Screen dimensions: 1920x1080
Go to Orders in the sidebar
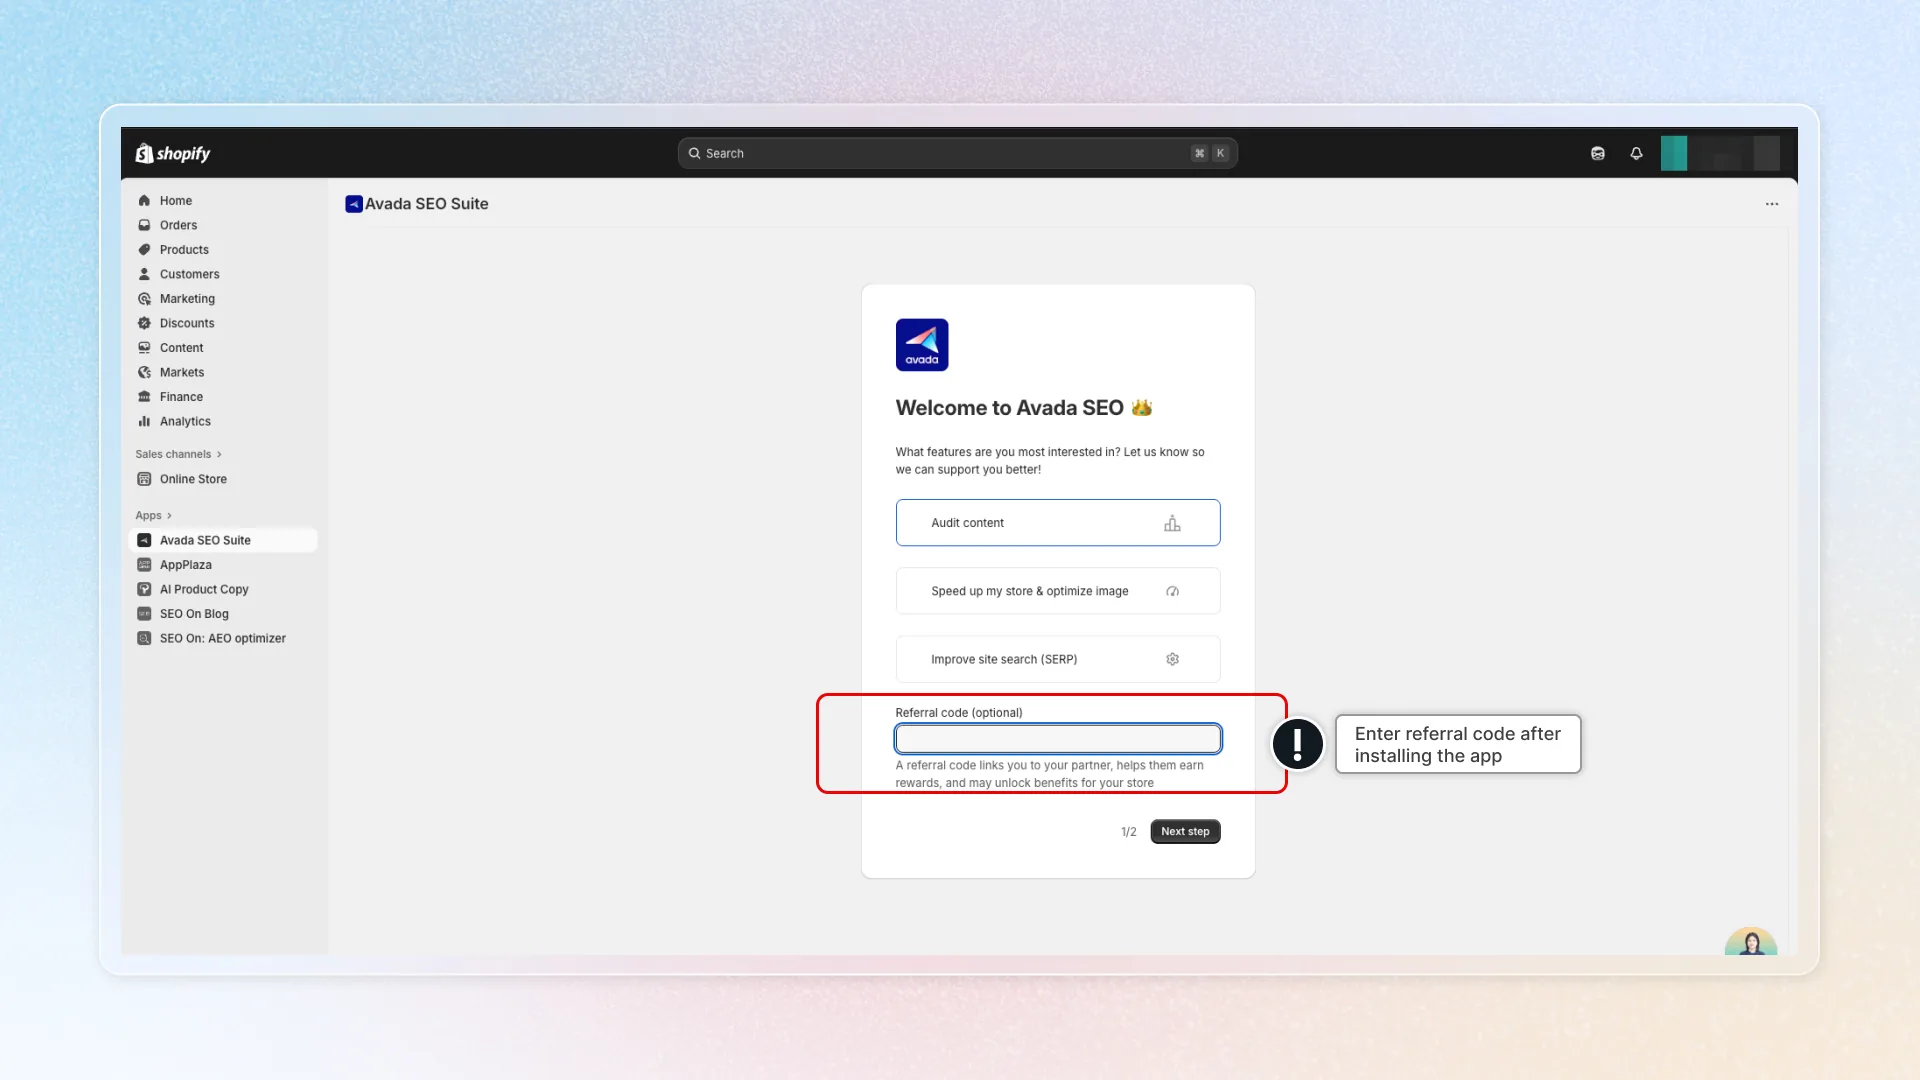coord(223,225)
